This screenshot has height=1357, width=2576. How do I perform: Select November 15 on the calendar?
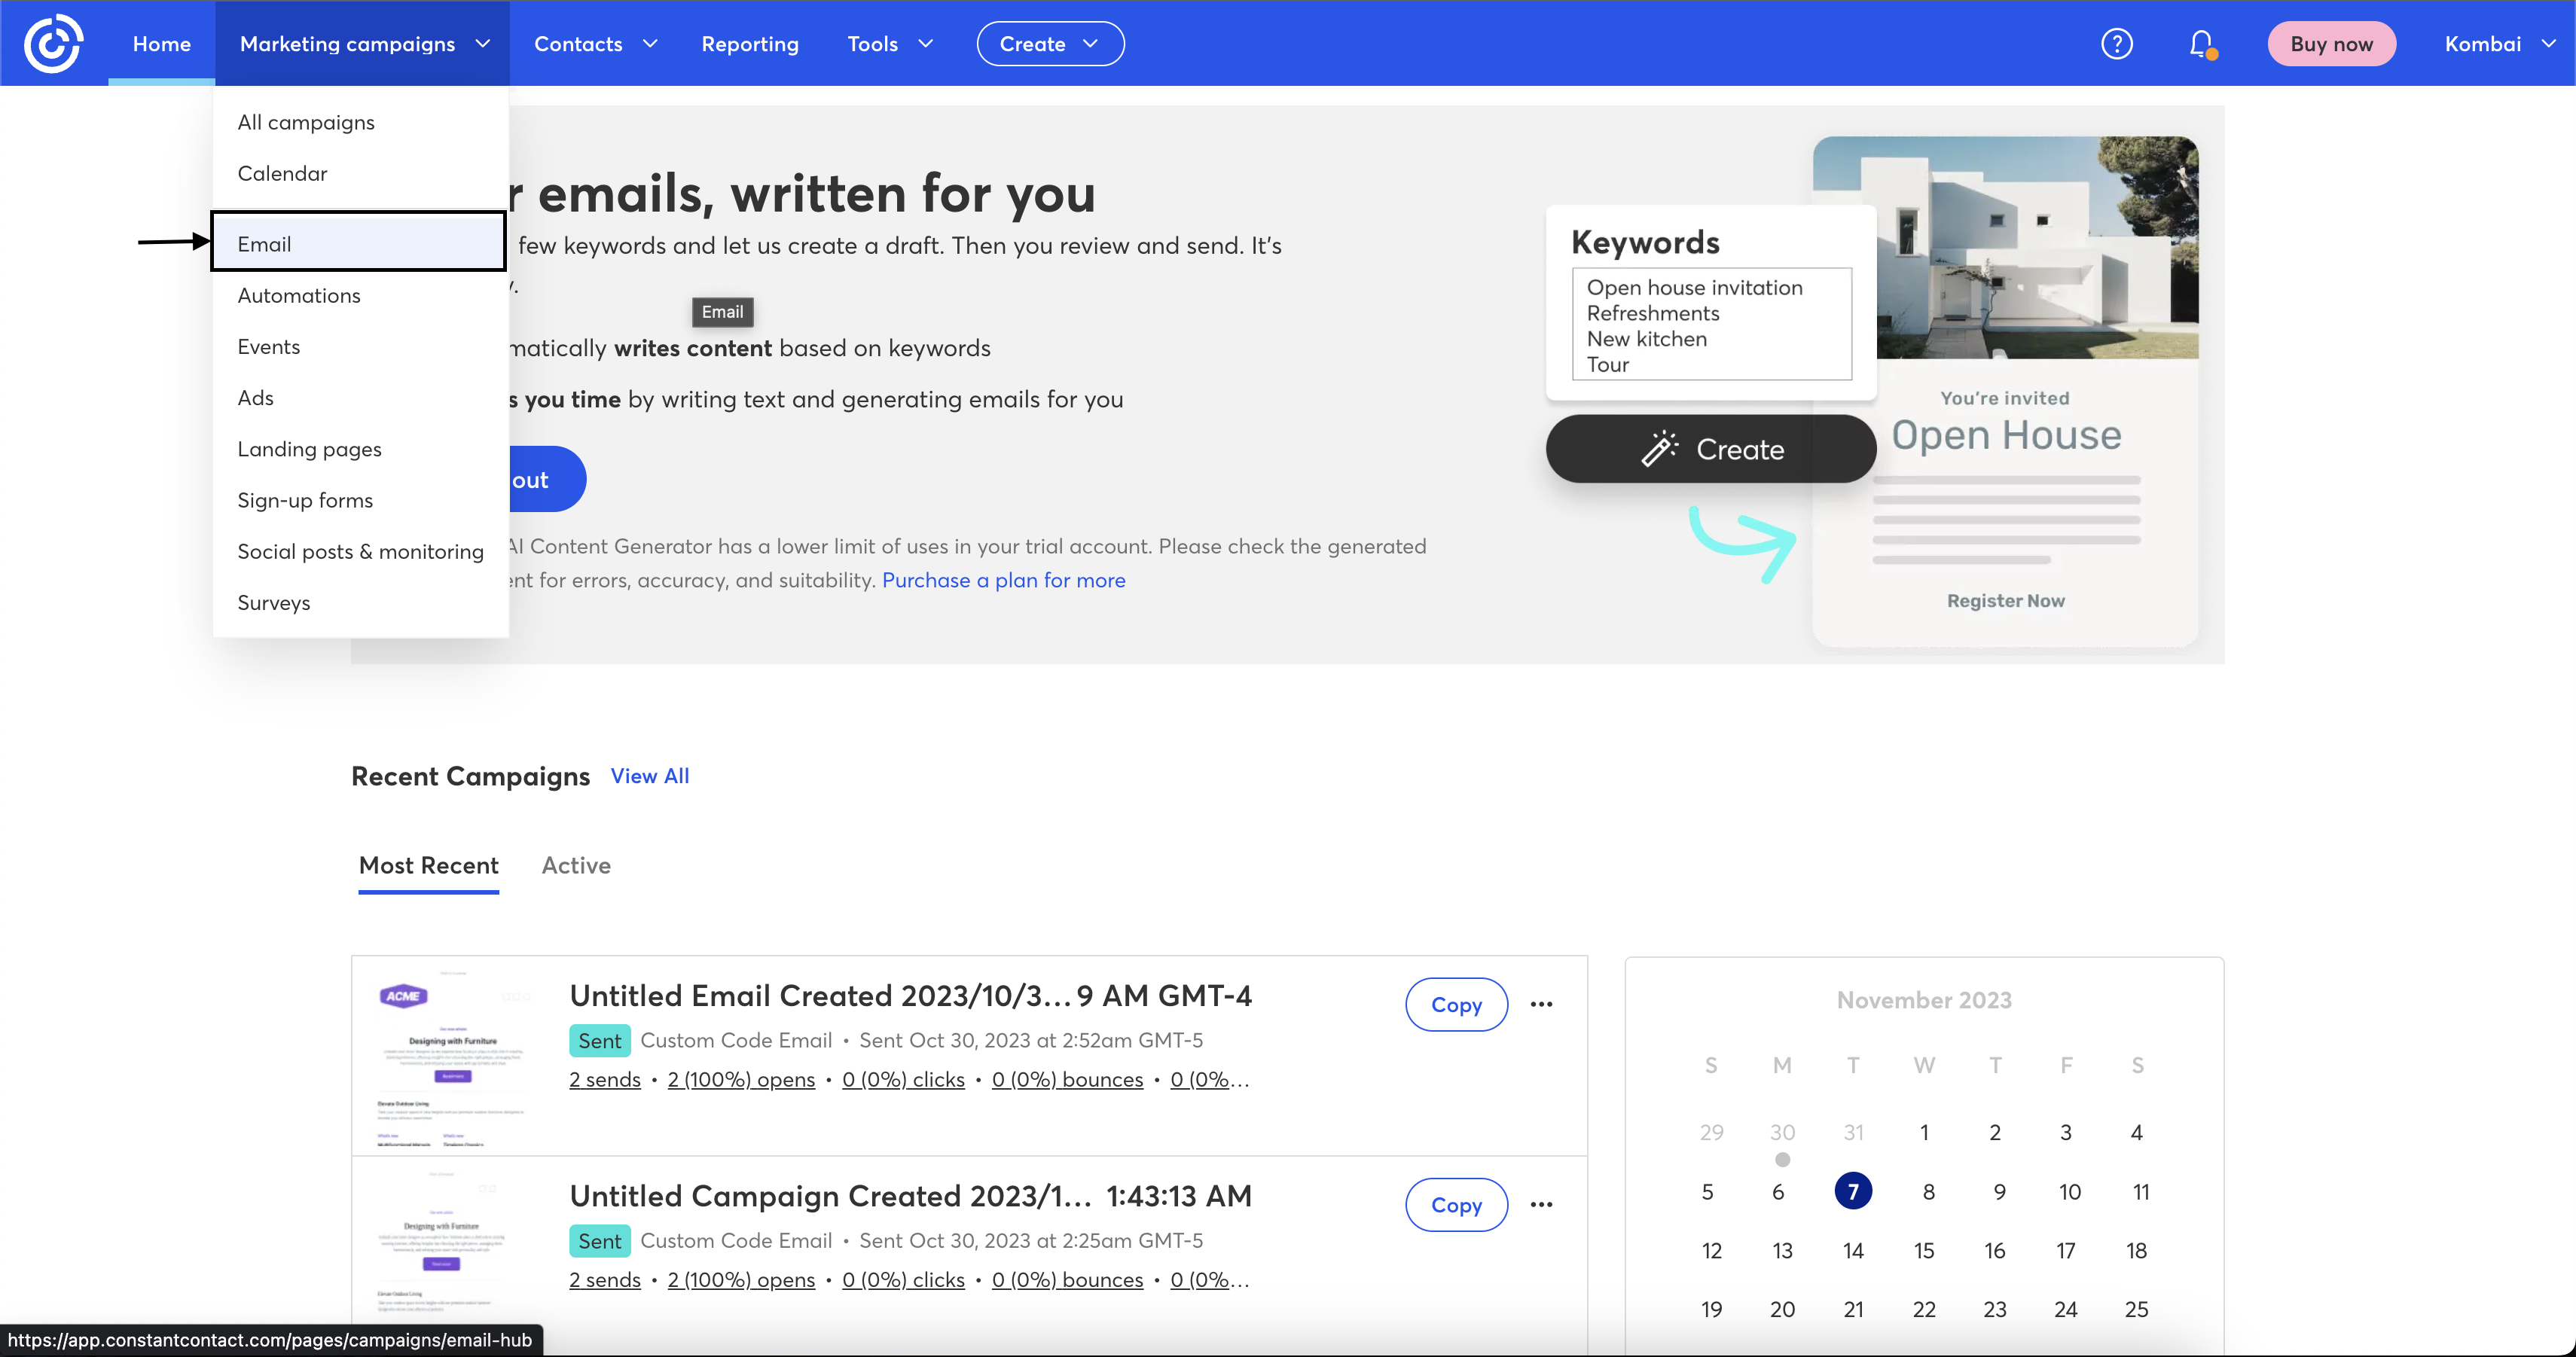tap(1923, 1251)
